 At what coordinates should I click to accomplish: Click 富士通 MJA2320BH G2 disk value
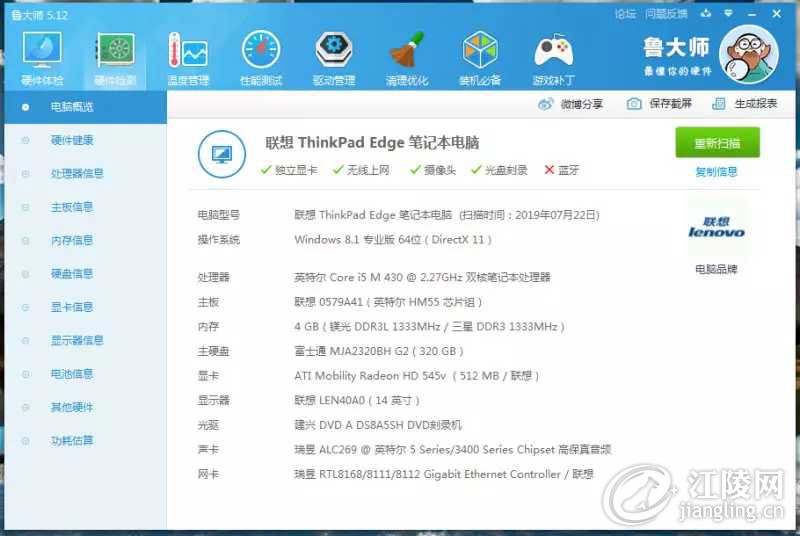point(379,351)
